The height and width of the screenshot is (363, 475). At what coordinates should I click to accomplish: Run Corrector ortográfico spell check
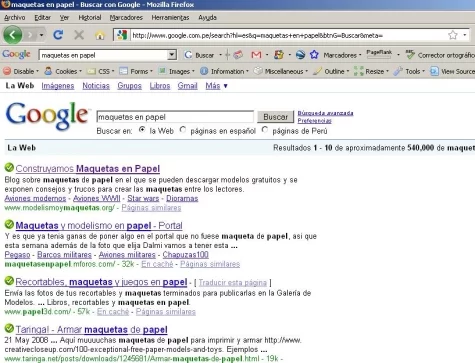coord(440,55)
